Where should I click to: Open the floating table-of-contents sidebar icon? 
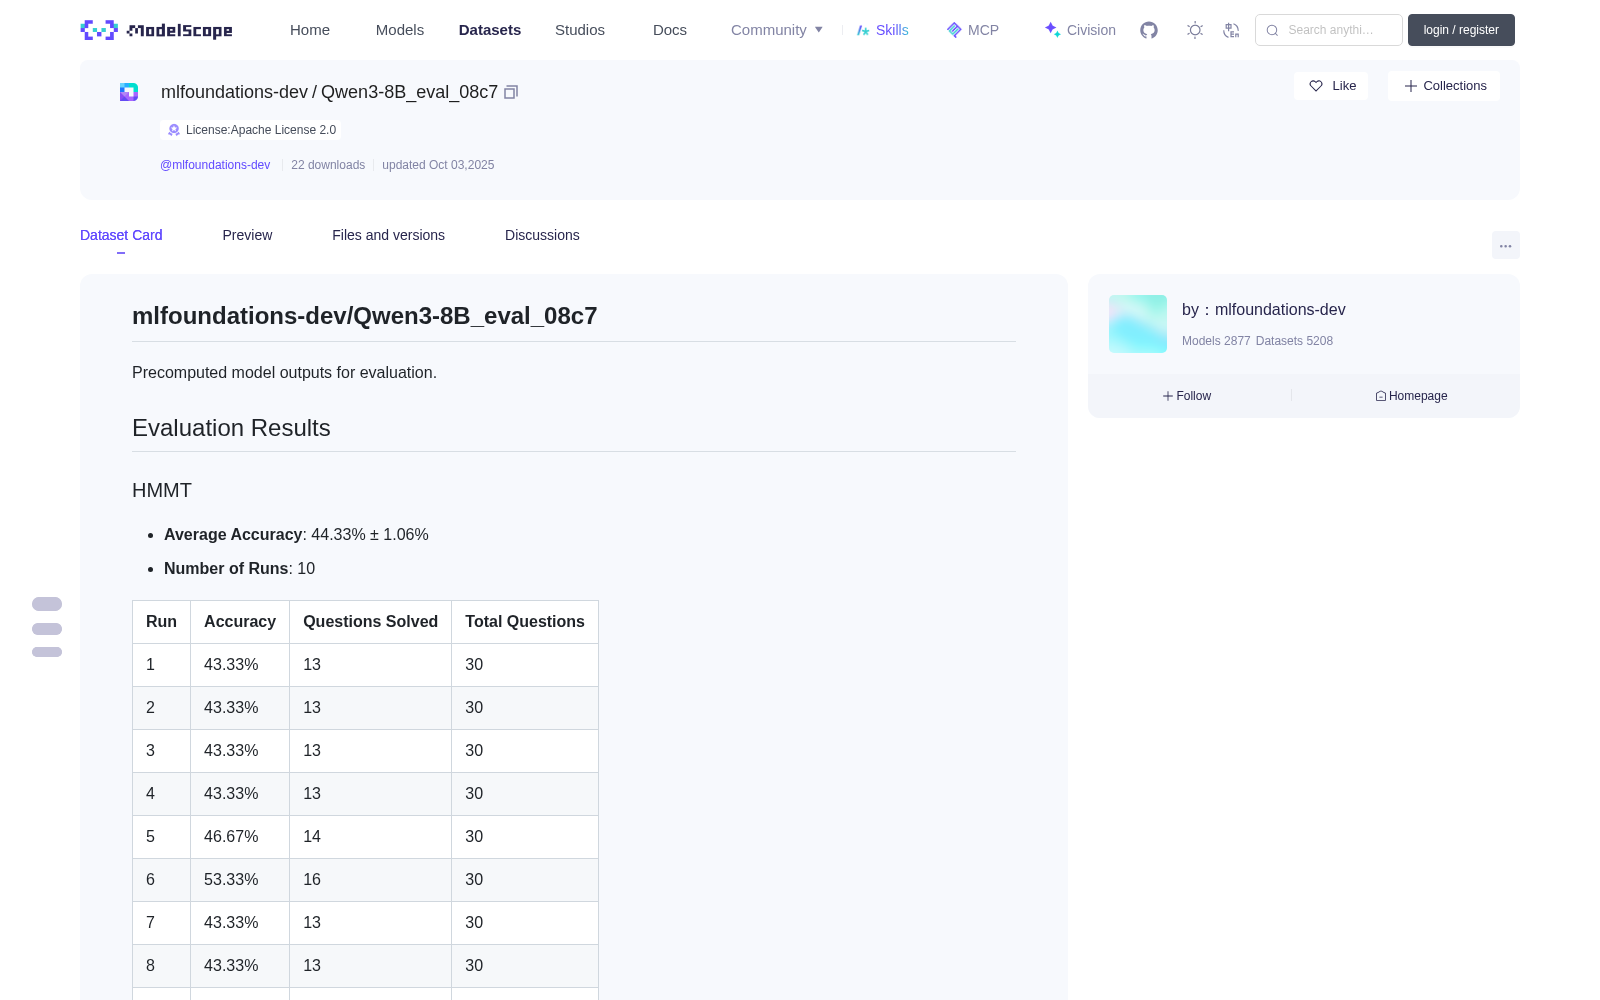(x=47, y=628)
